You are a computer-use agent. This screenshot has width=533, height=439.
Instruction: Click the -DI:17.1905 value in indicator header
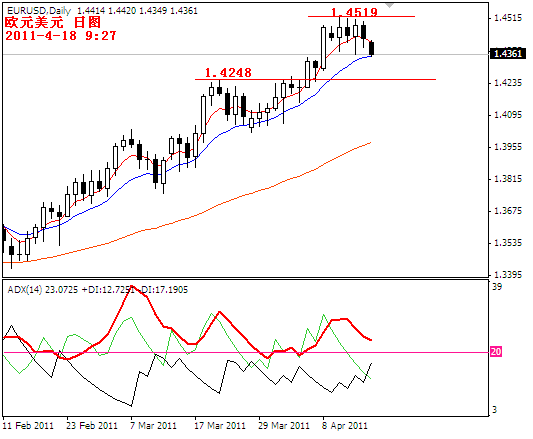(x=164, y=290)
